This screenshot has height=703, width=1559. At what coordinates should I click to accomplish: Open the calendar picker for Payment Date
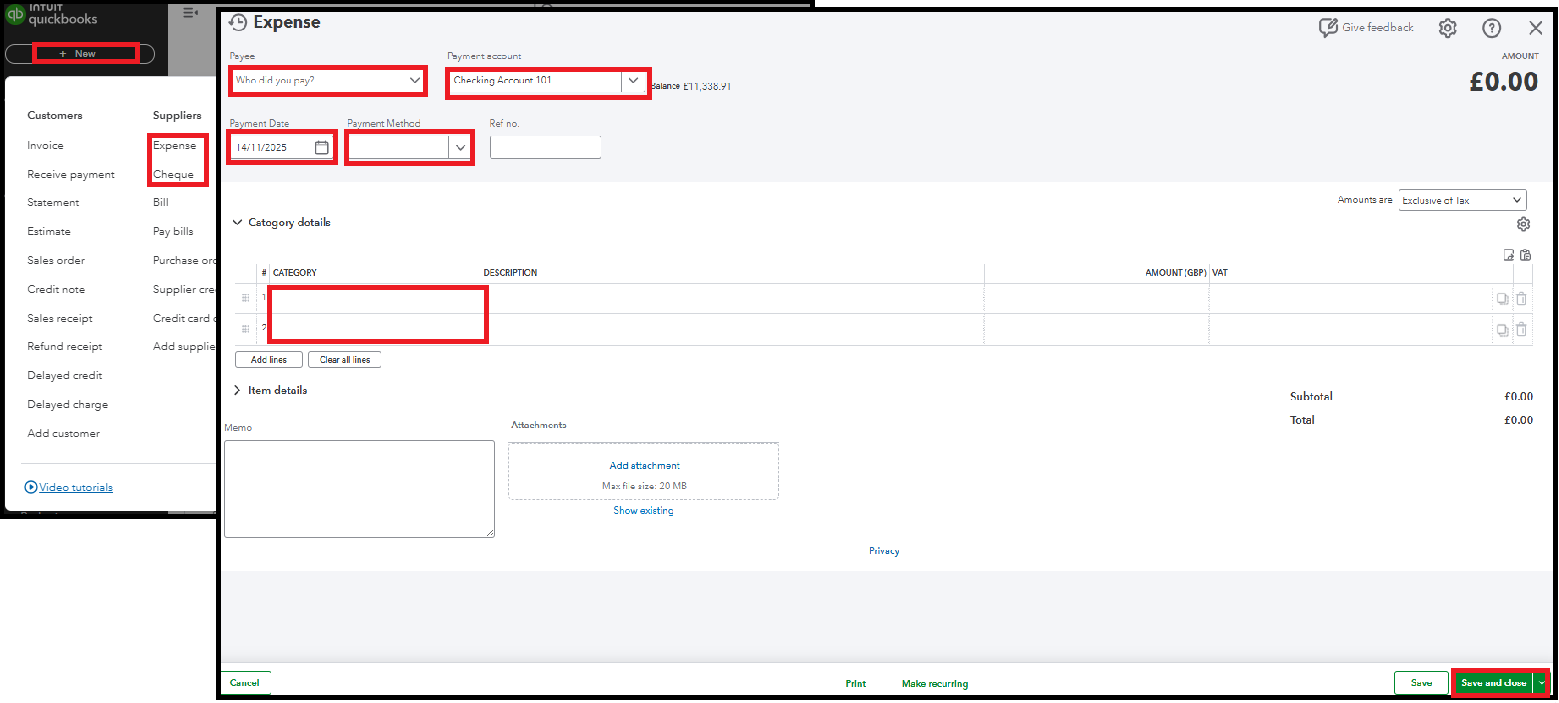click(321, 147)
